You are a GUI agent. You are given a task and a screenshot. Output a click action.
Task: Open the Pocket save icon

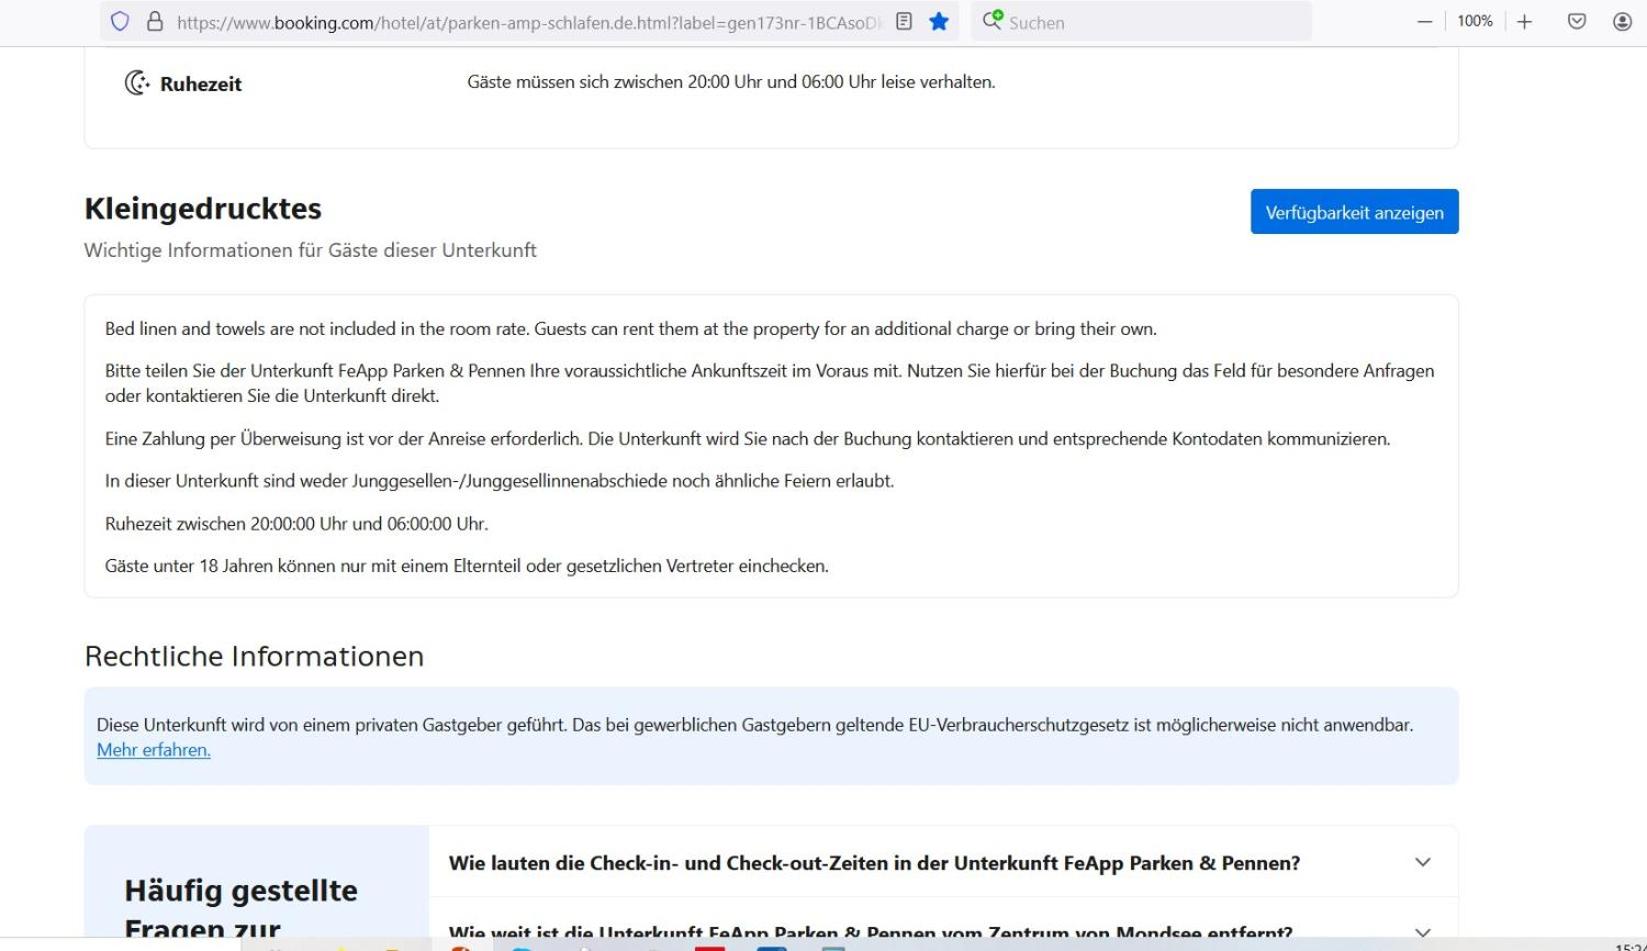[1577, 21]
